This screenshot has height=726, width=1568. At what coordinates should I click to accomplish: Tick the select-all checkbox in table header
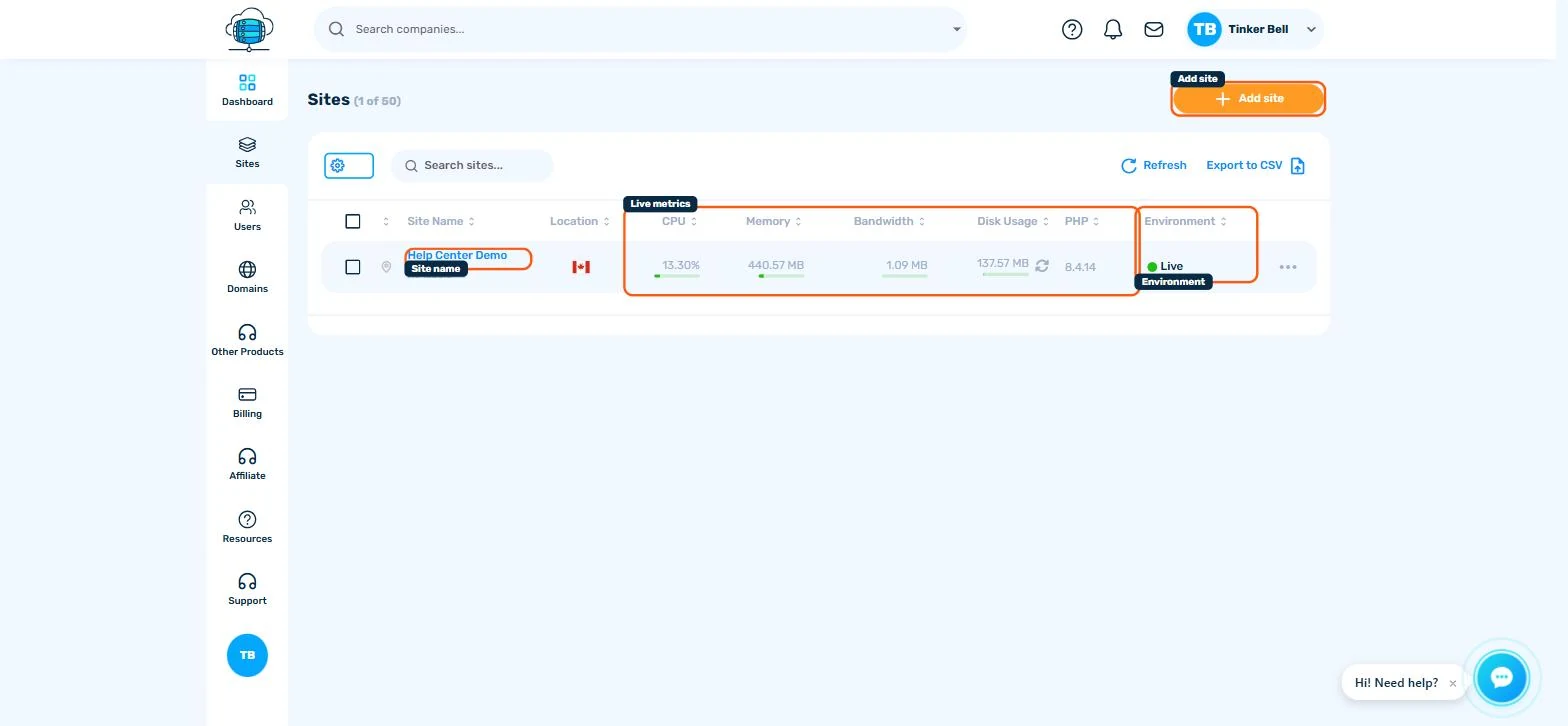point(352,221)
